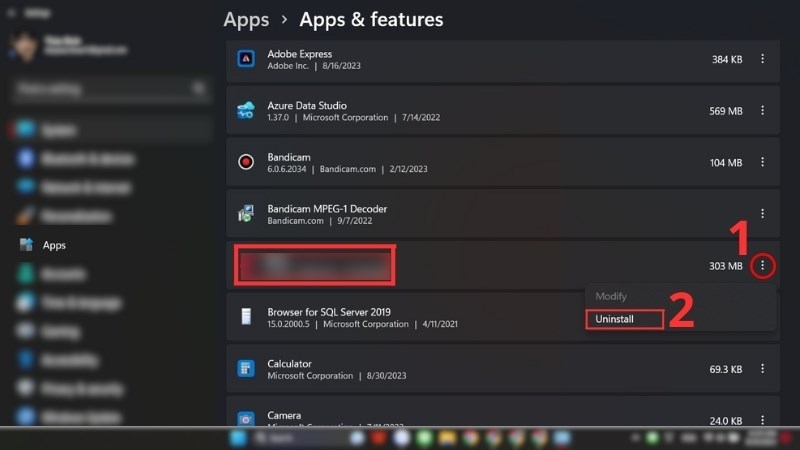The image size is (800, 450).
Task: Go back to Apps via the breadcrumb
Action: tap(246, 19)
